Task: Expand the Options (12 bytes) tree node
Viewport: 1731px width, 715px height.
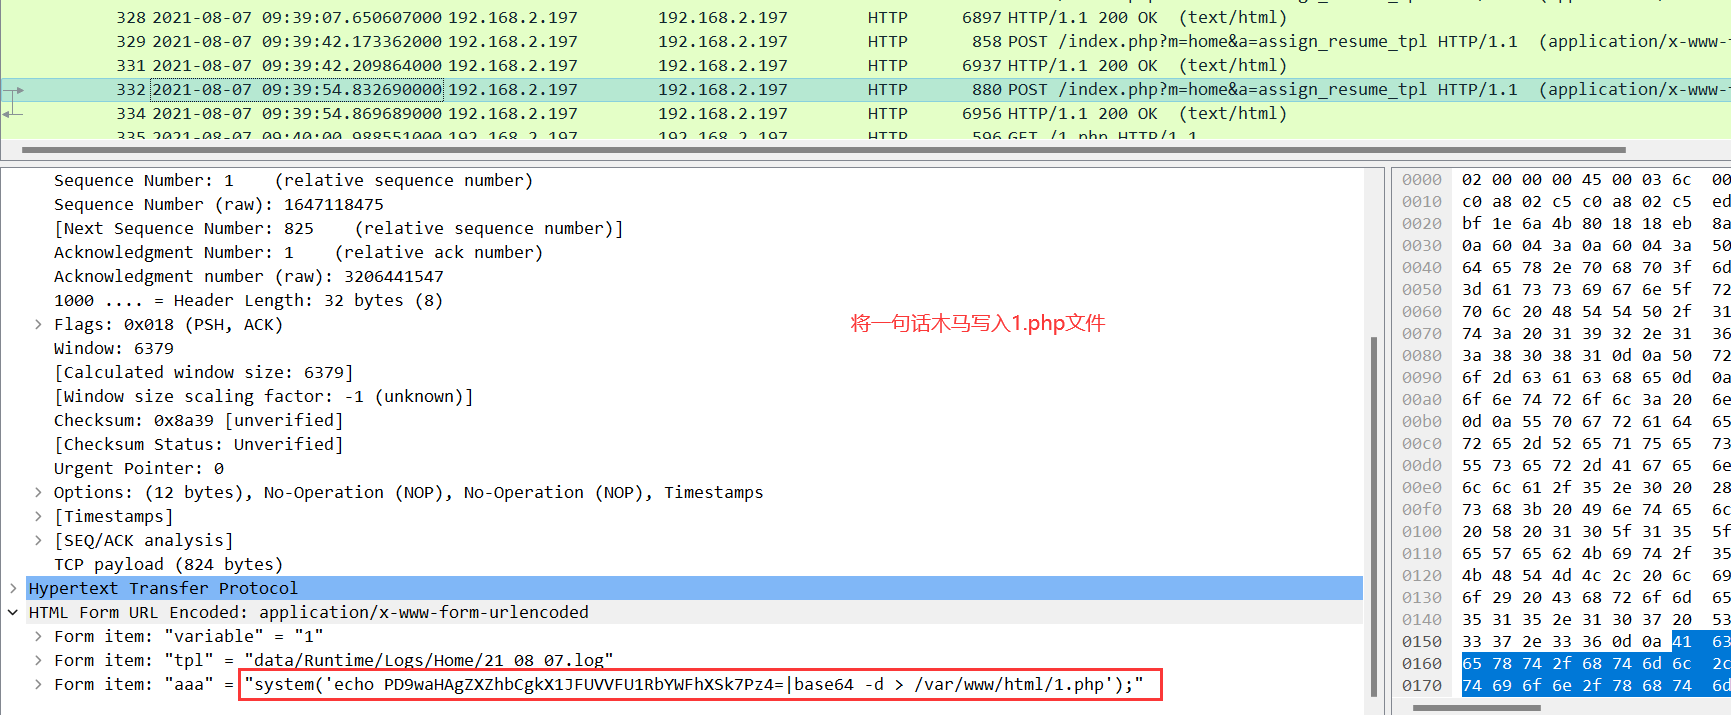Action: pyautogui.click(x=38, y=492)
